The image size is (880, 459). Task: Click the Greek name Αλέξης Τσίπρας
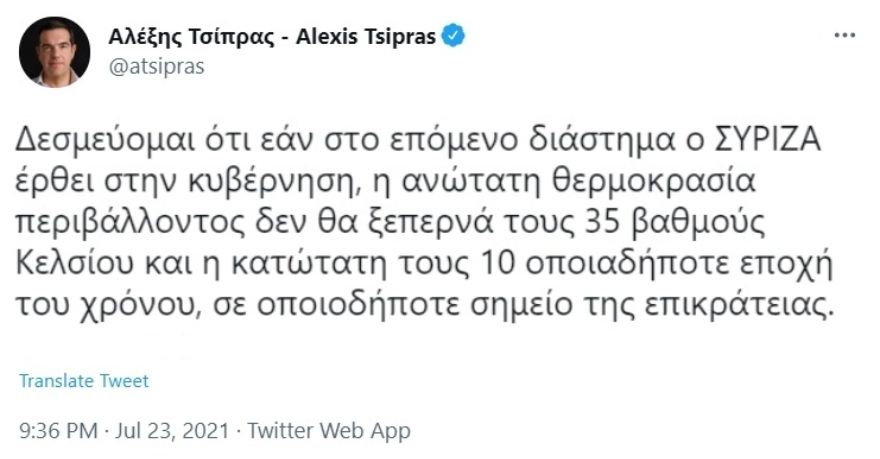[186, 38]
